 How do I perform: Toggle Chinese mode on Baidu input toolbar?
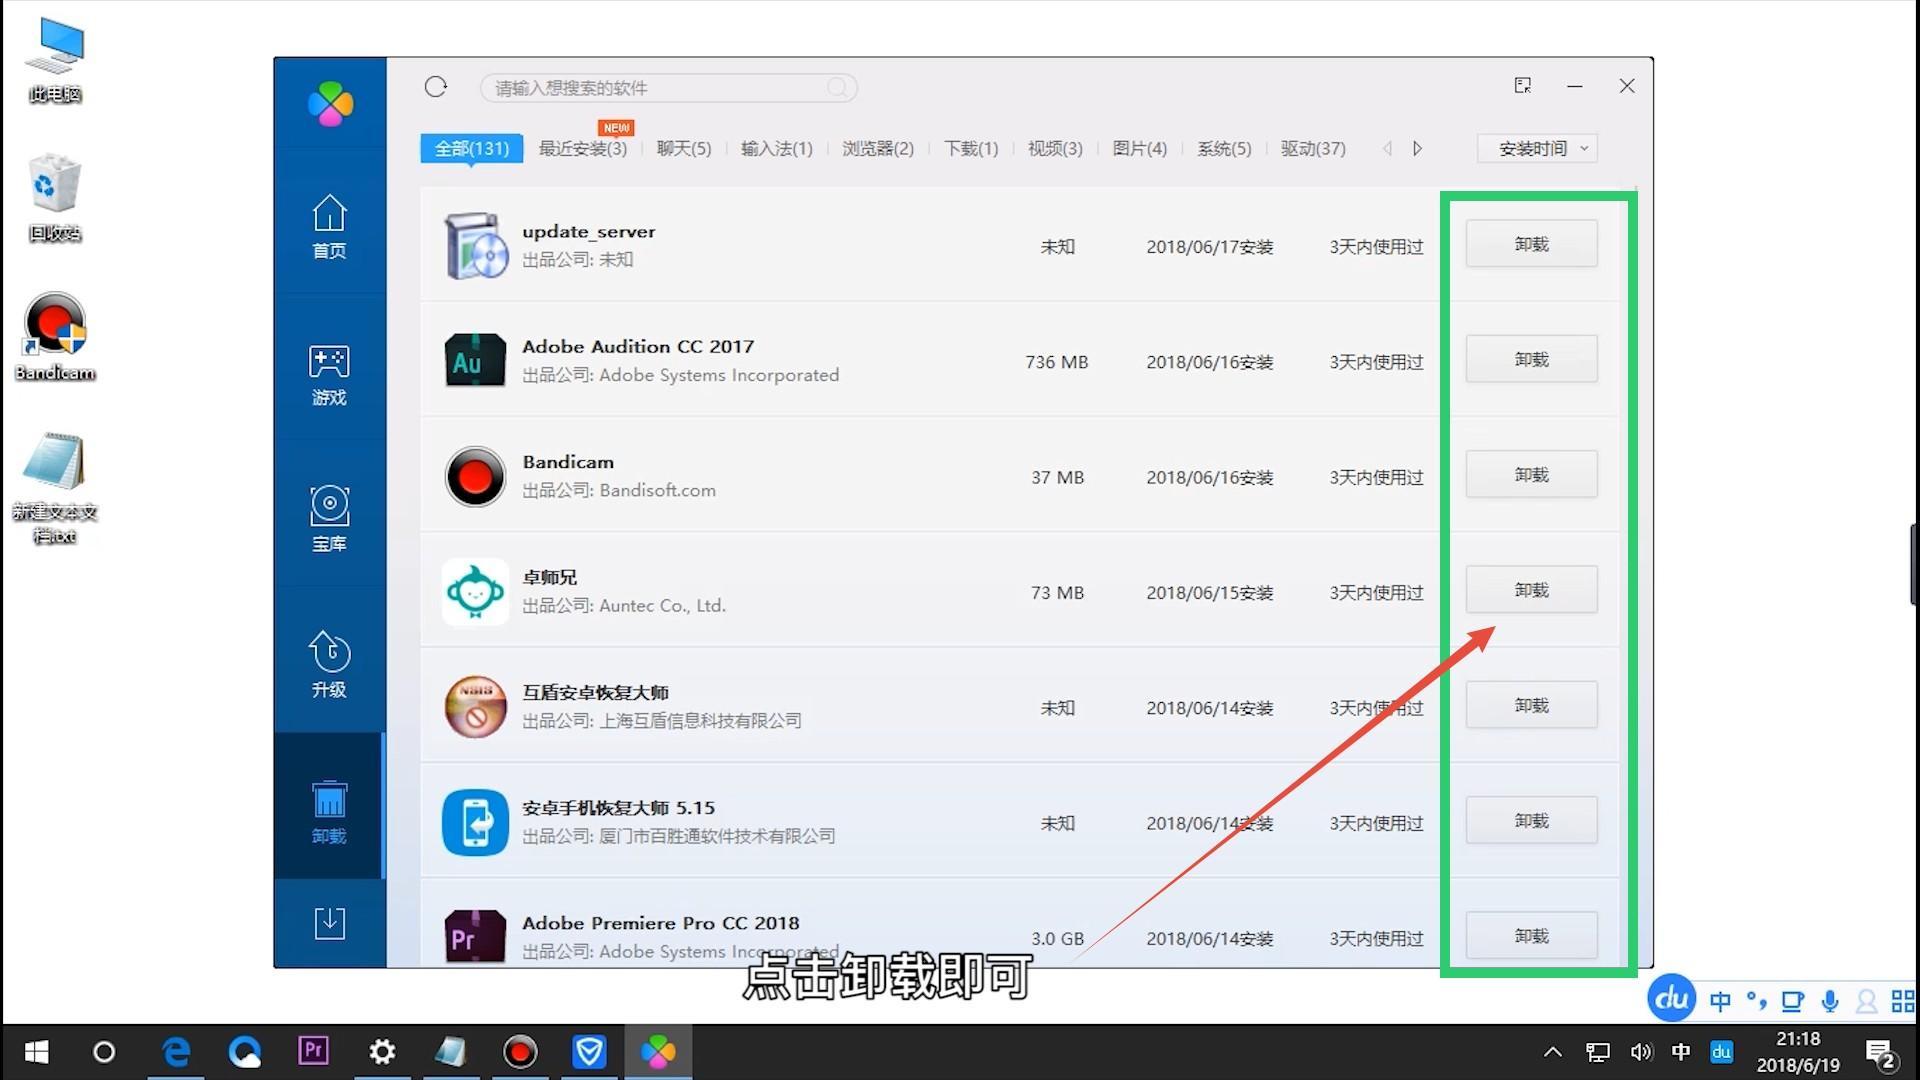(x=1720, y=1001)
